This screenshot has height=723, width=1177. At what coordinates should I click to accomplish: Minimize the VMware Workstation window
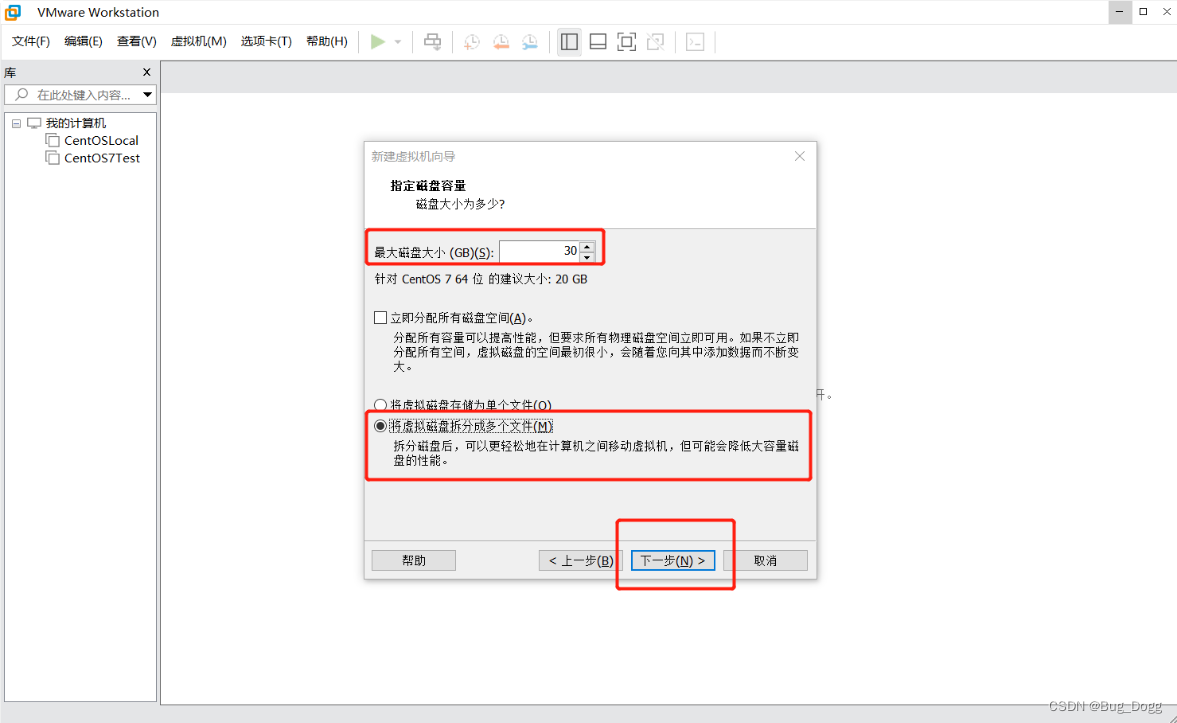click(1119, 12)
